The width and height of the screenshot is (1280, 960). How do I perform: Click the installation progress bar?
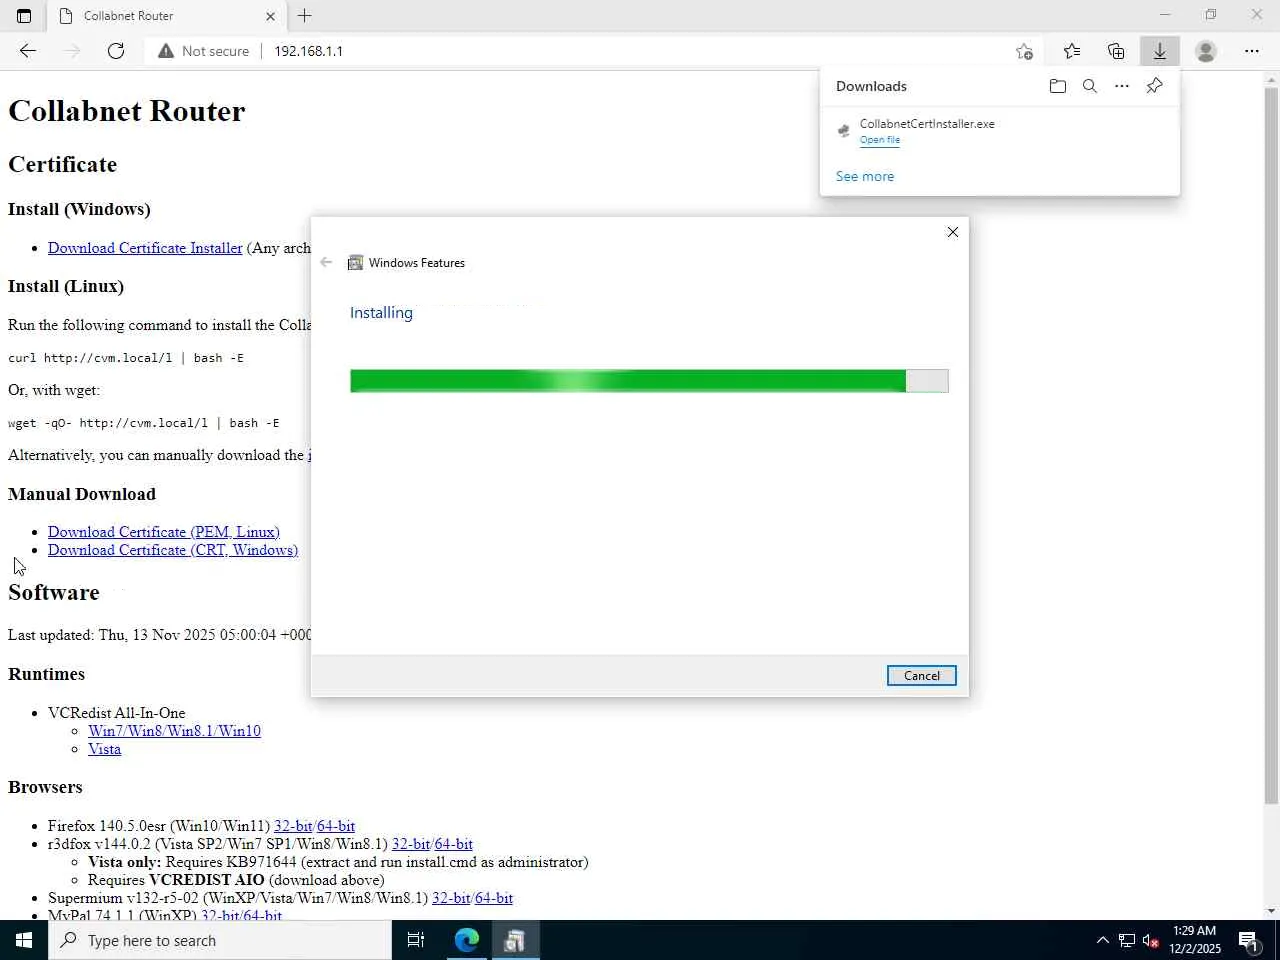coord(649,381)
